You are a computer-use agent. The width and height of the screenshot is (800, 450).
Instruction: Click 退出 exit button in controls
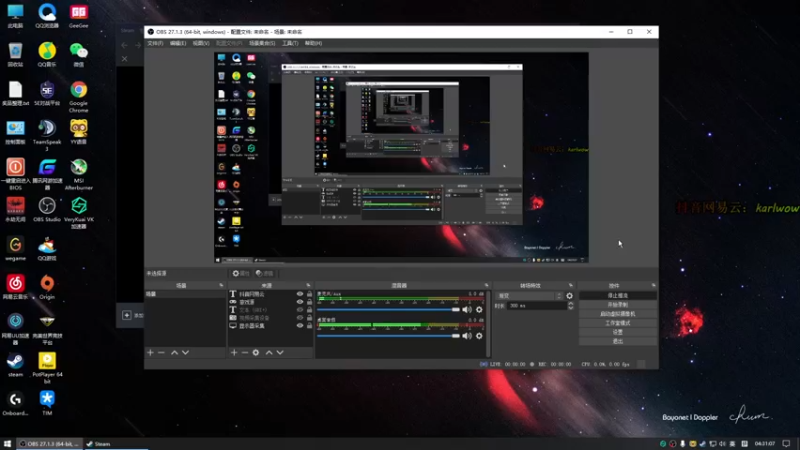pos(618,341)
